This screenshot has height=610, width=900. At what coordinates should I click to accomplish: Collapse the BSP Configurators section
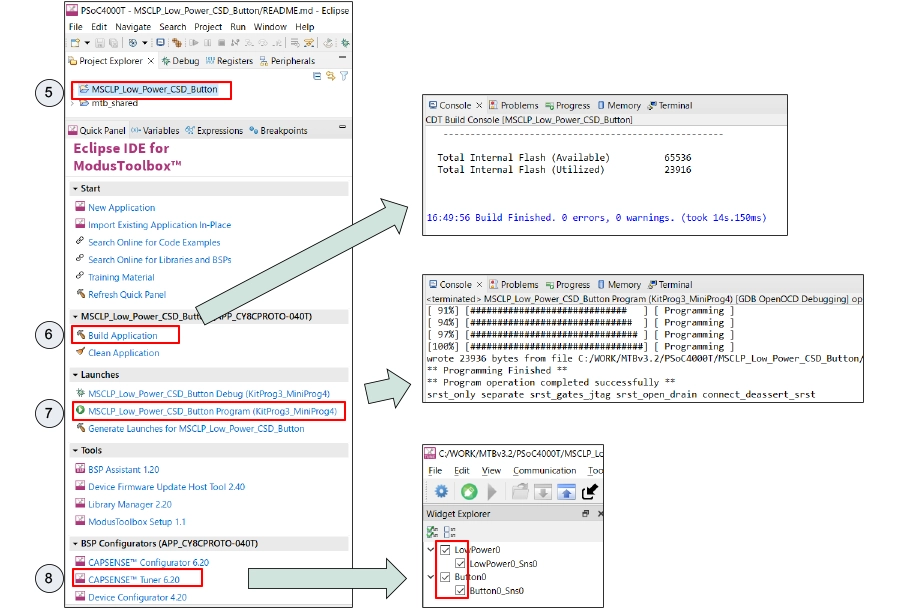[75, 543]
